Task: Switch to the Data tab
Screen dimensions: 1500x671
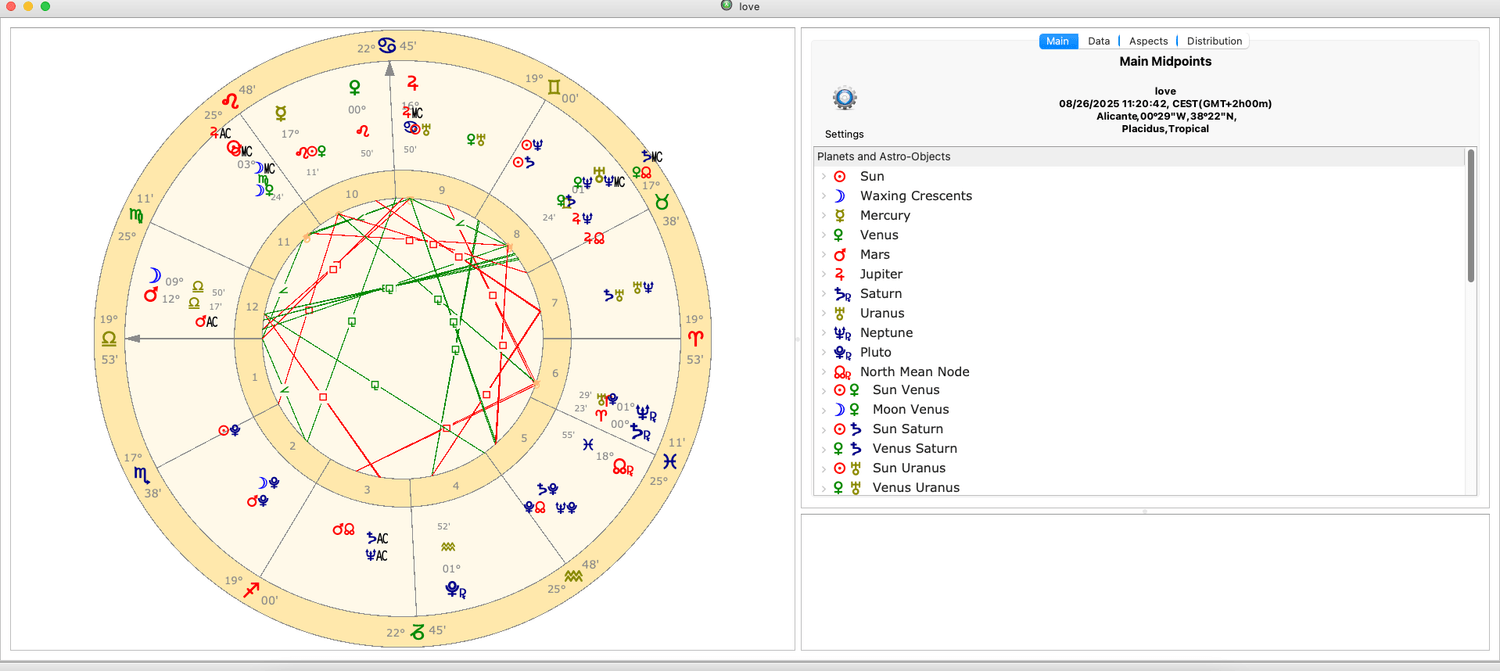Action: (x=1099, y=41)
